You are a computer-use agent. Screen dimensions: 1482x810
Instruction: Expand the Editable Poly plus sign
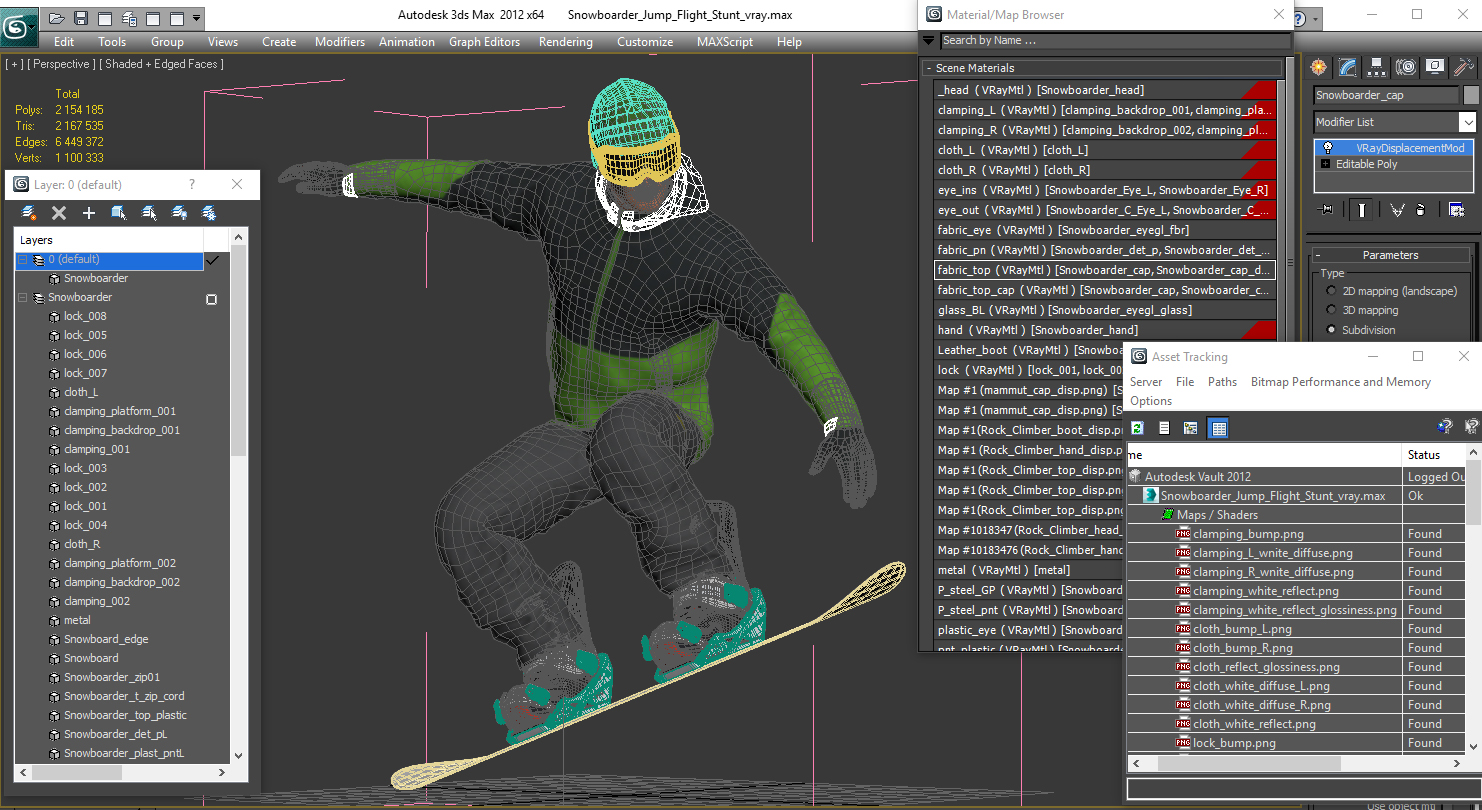(x=1326, y=164)
